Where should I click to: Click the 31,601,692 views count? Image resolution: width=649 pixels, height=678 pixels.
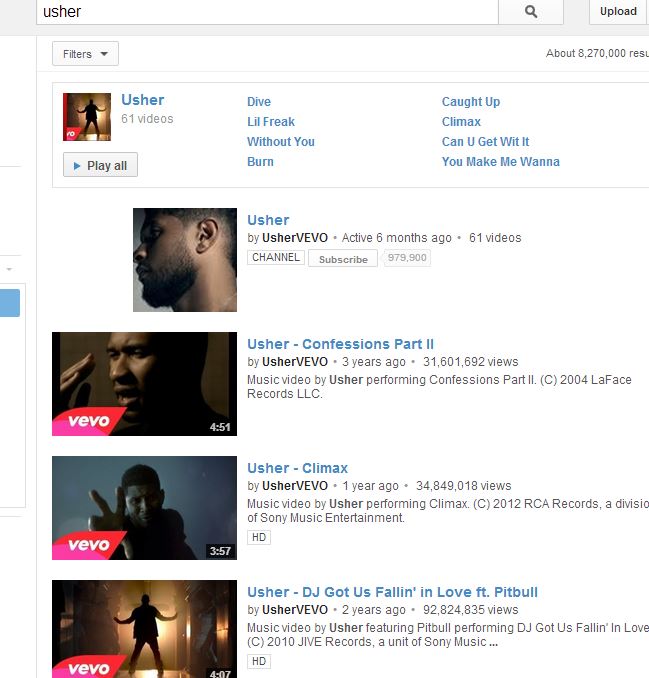point(470,362)
